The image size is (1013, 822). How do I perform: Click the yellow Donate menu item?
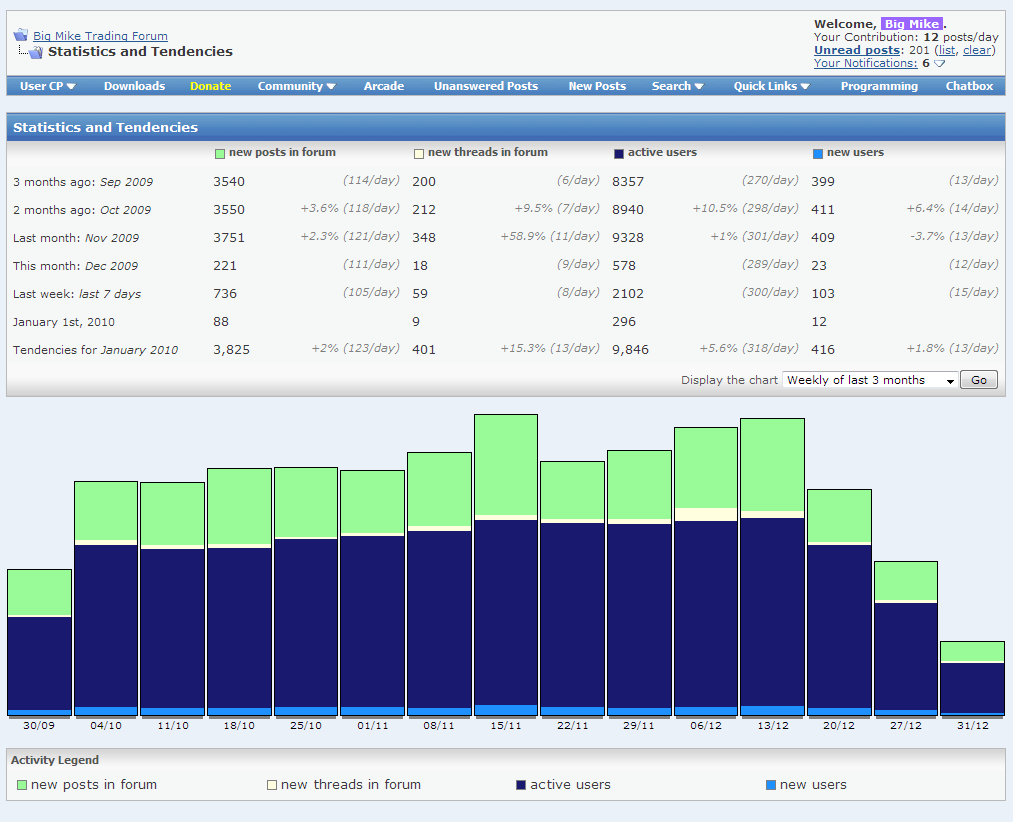211,86
